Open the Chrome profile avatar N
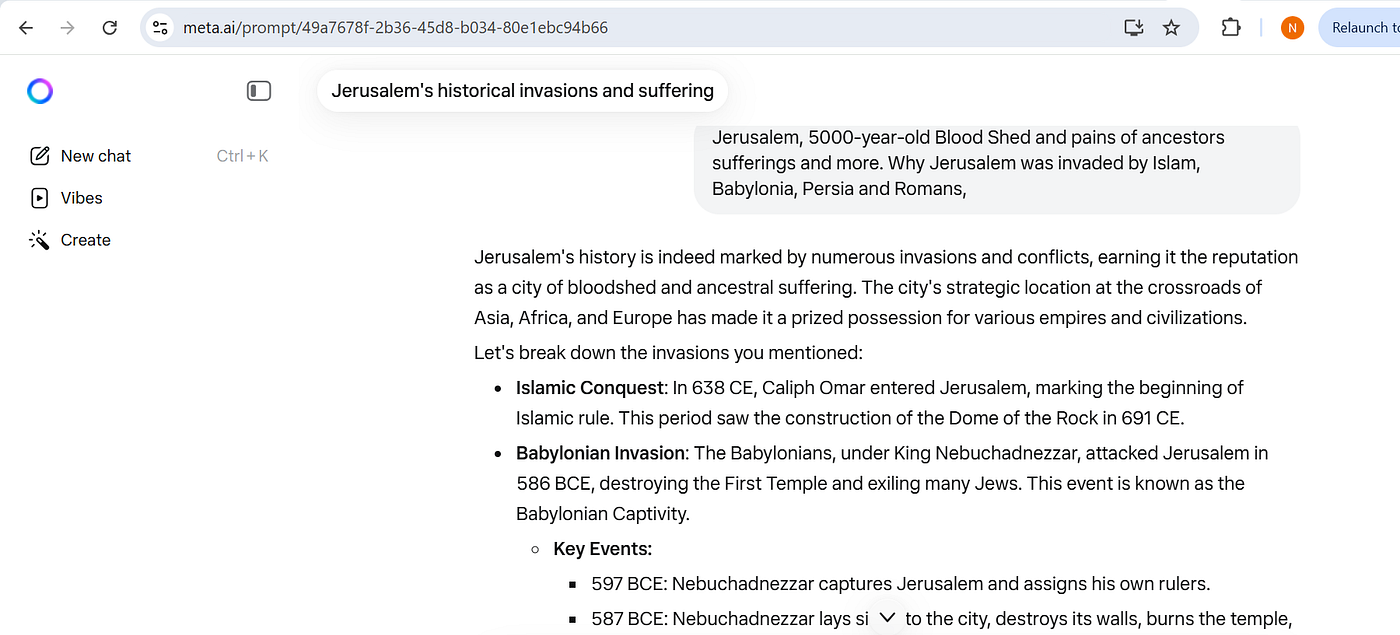Viewport: 1400px width, 635px height. [x=1292, y=28]
